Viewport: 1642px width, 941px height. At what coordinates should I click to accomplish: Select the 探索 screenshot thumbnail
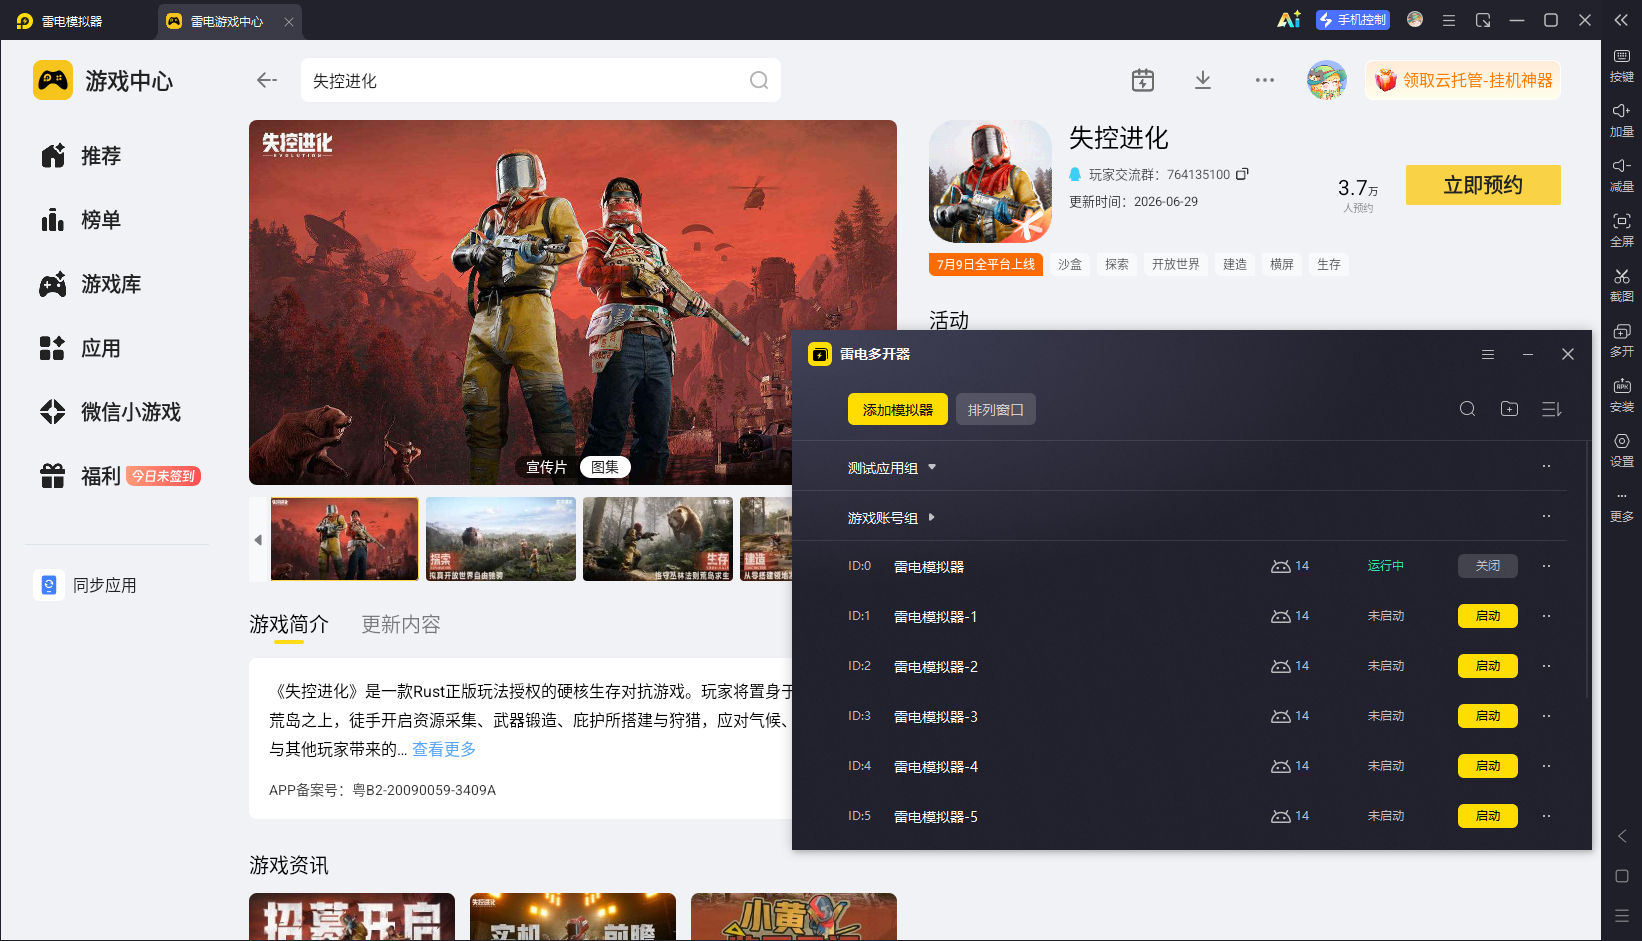501,539
